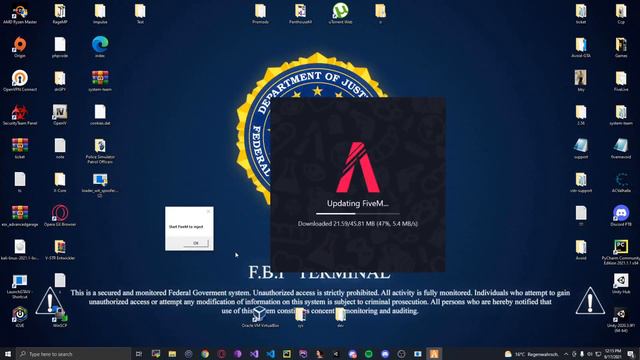
Task: Select the phpcode file on the desktop
Action: click(60, 47)
